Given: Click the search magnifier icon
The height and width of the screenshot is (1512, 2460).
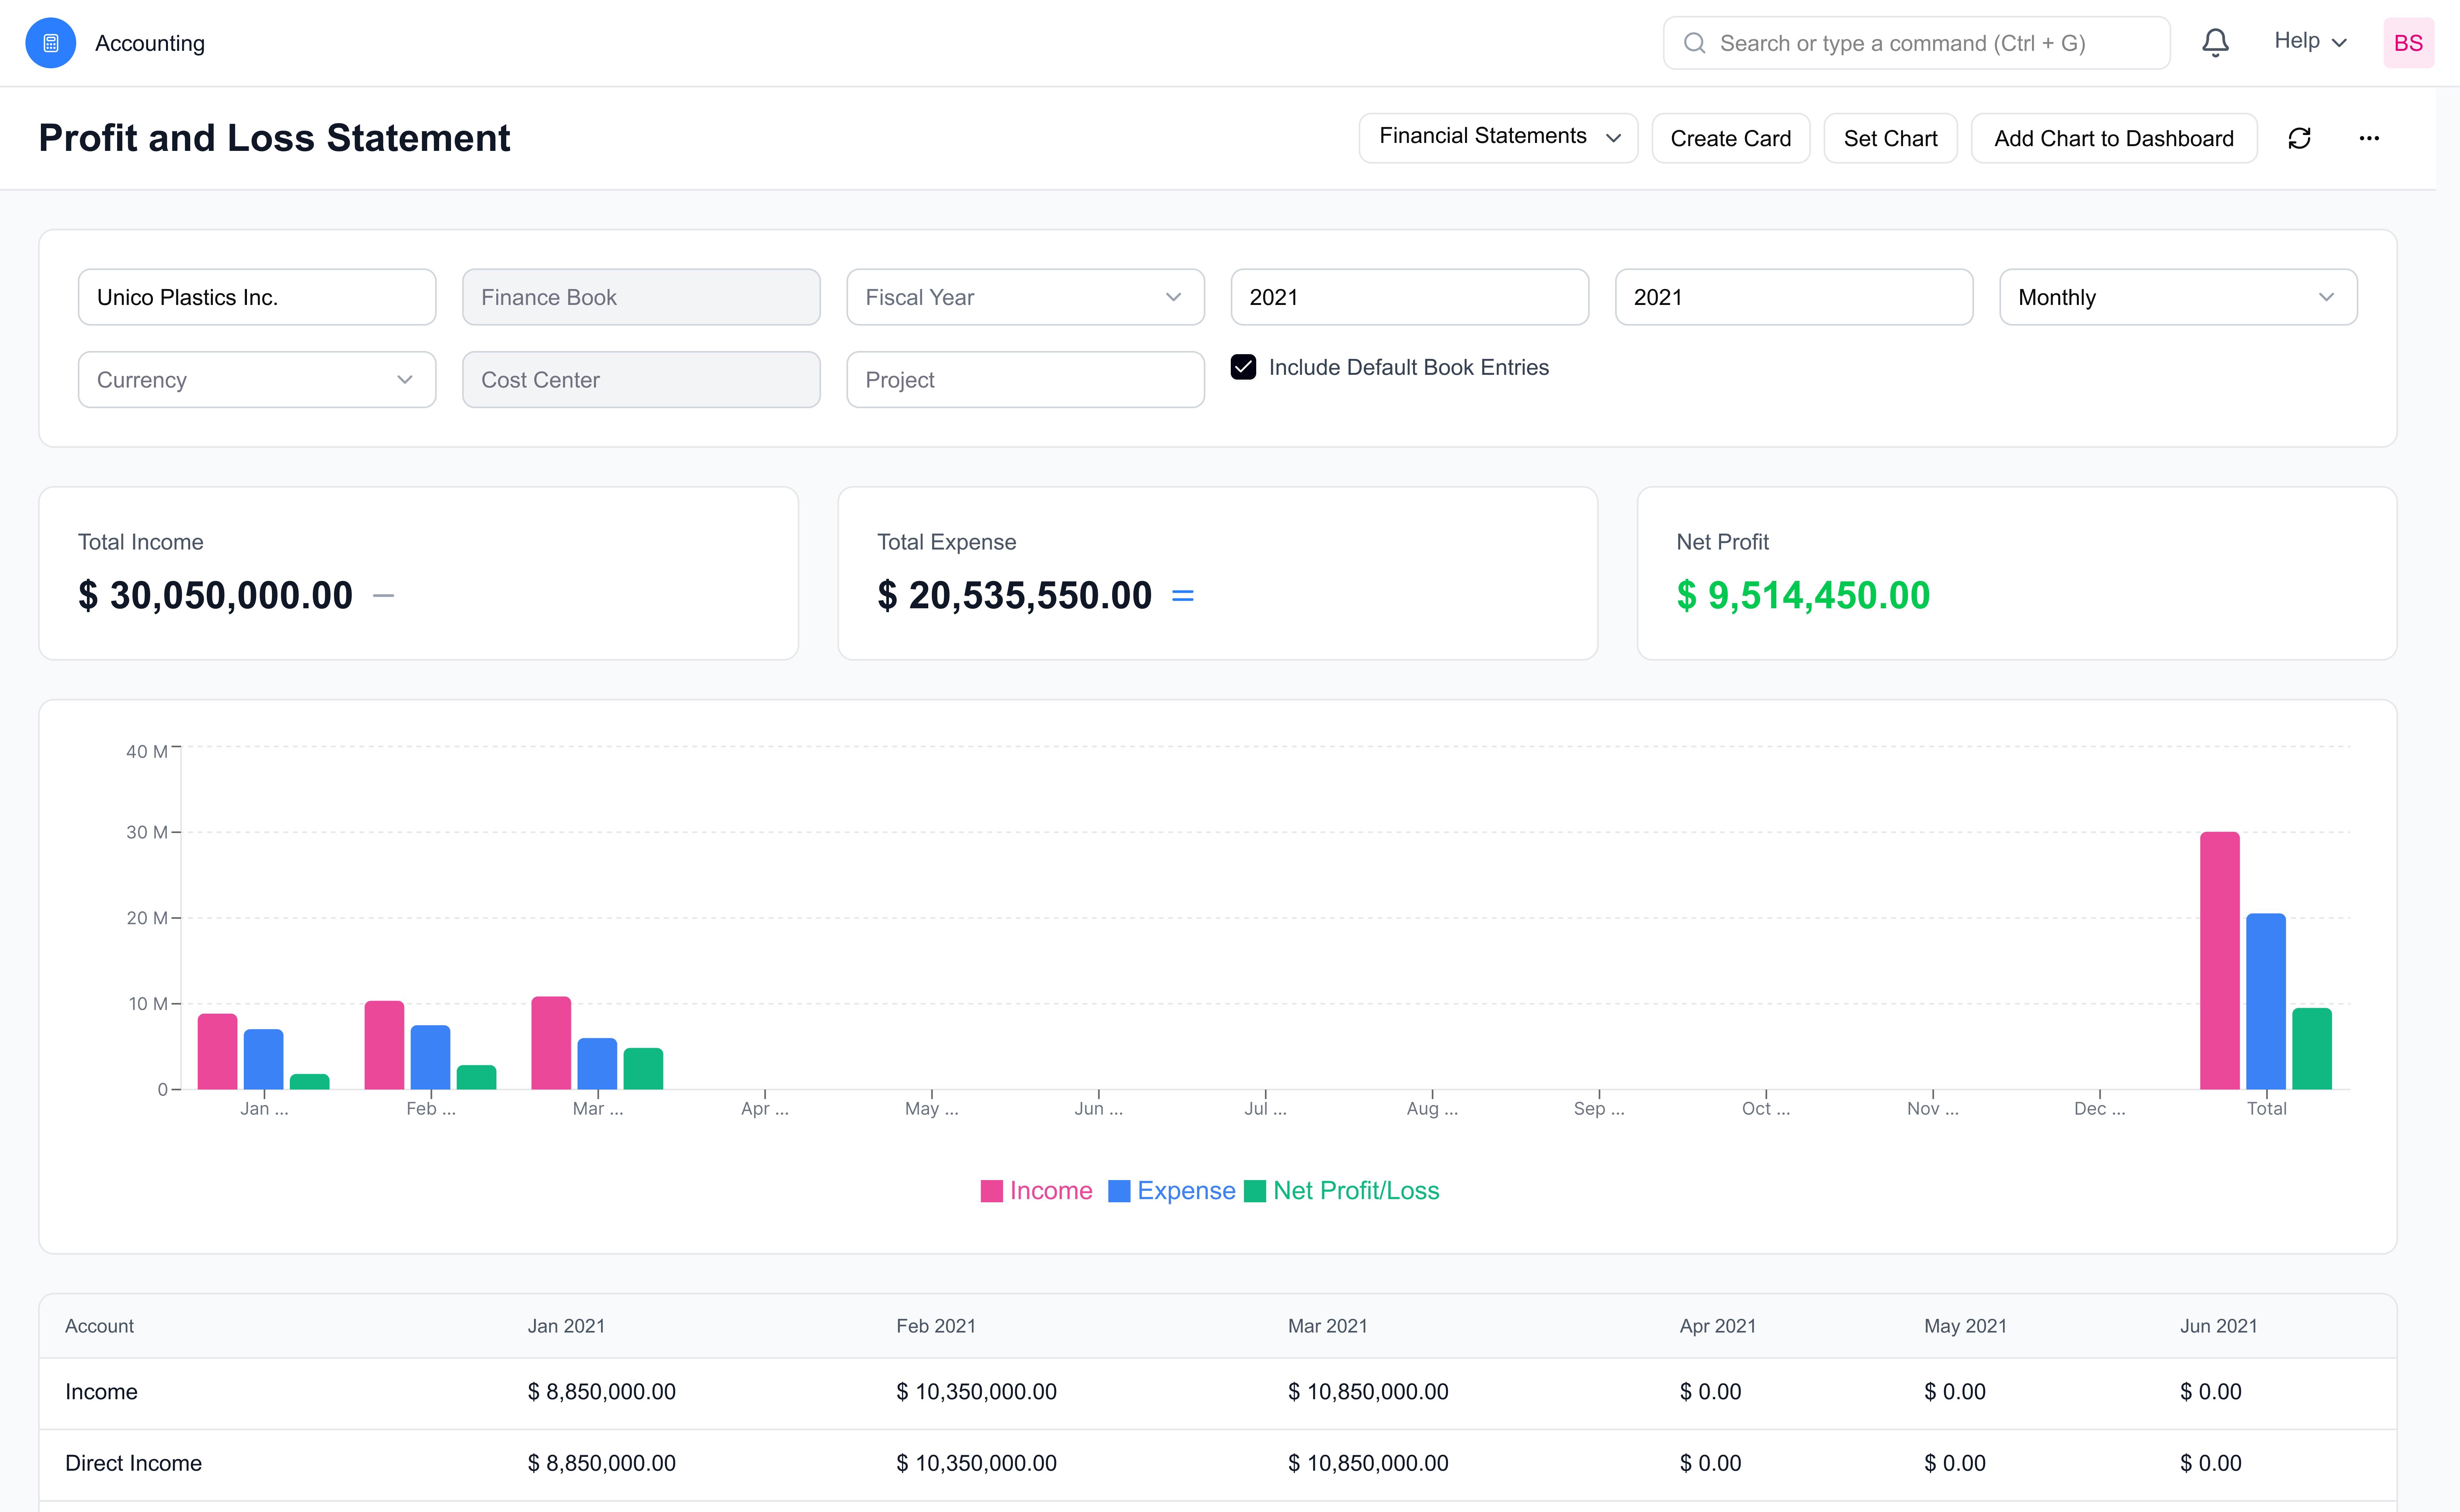Looking at the screenshot, I should point(1694,42).
